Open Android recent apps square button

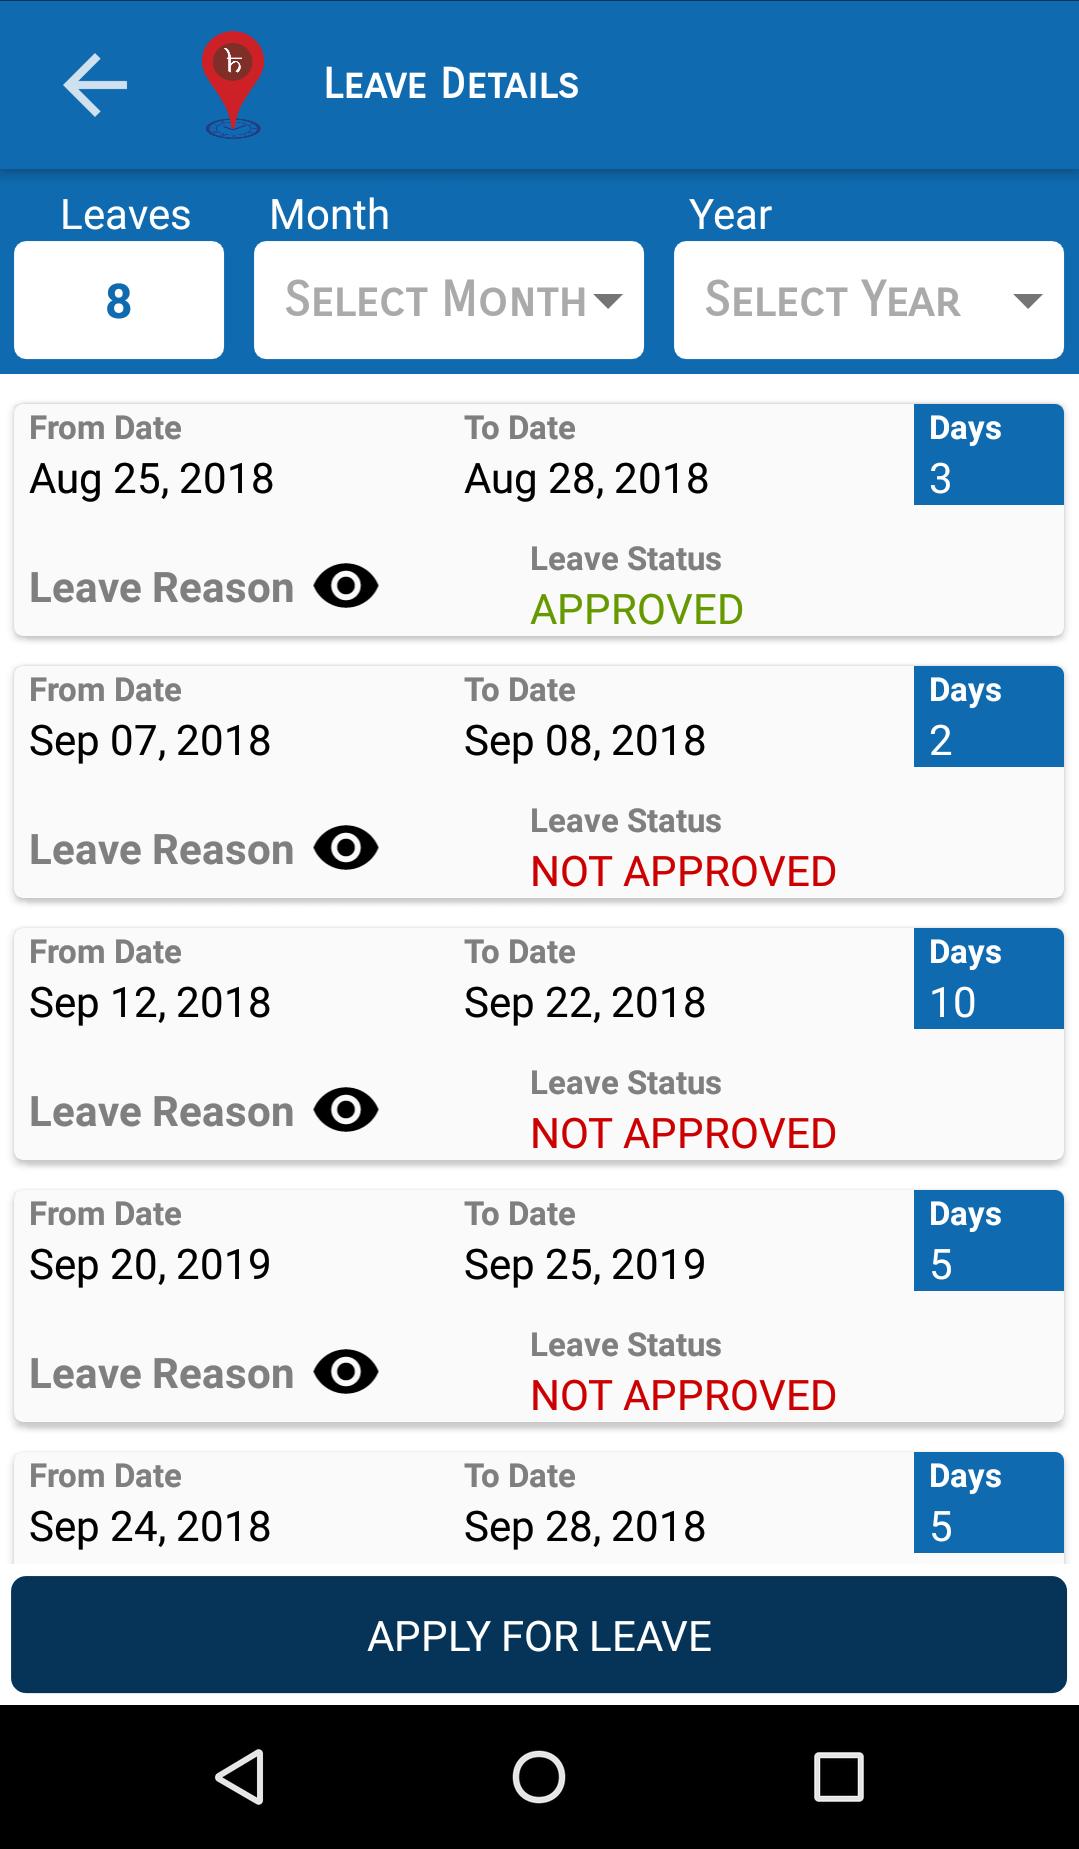pos(838,1777)
